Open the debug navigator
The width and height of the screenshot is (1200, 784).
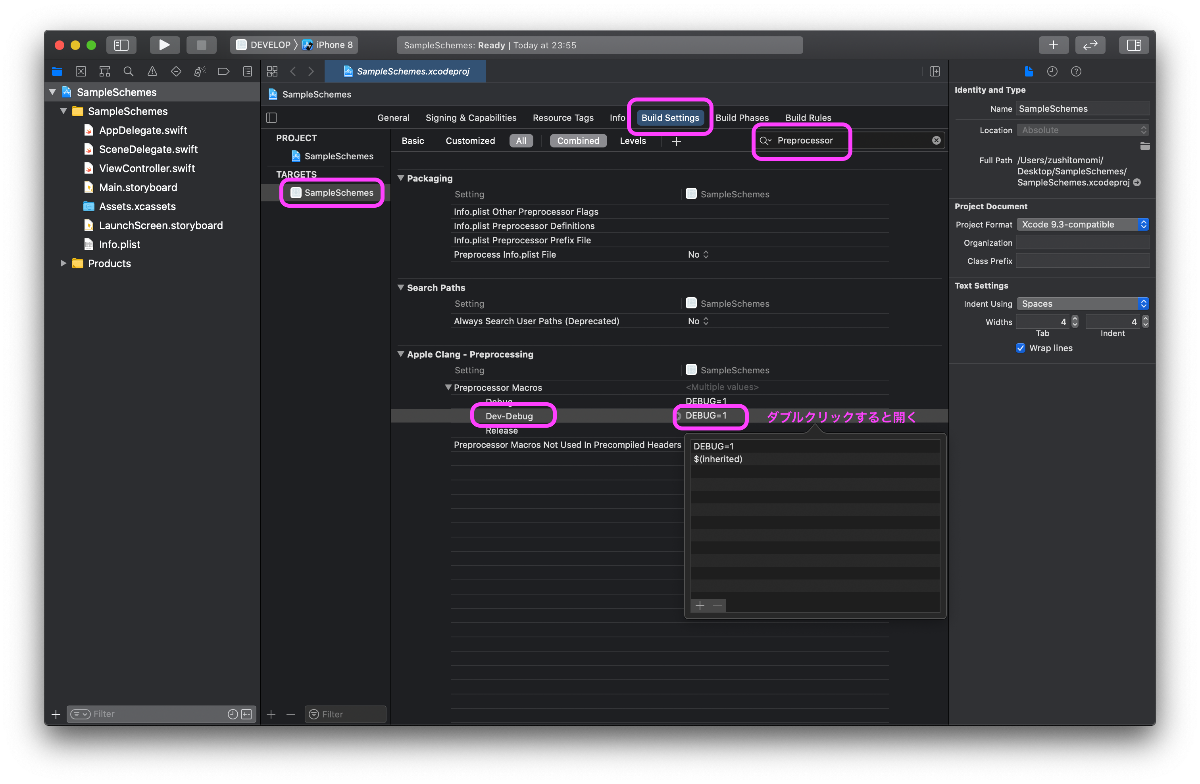coord(200,72)
